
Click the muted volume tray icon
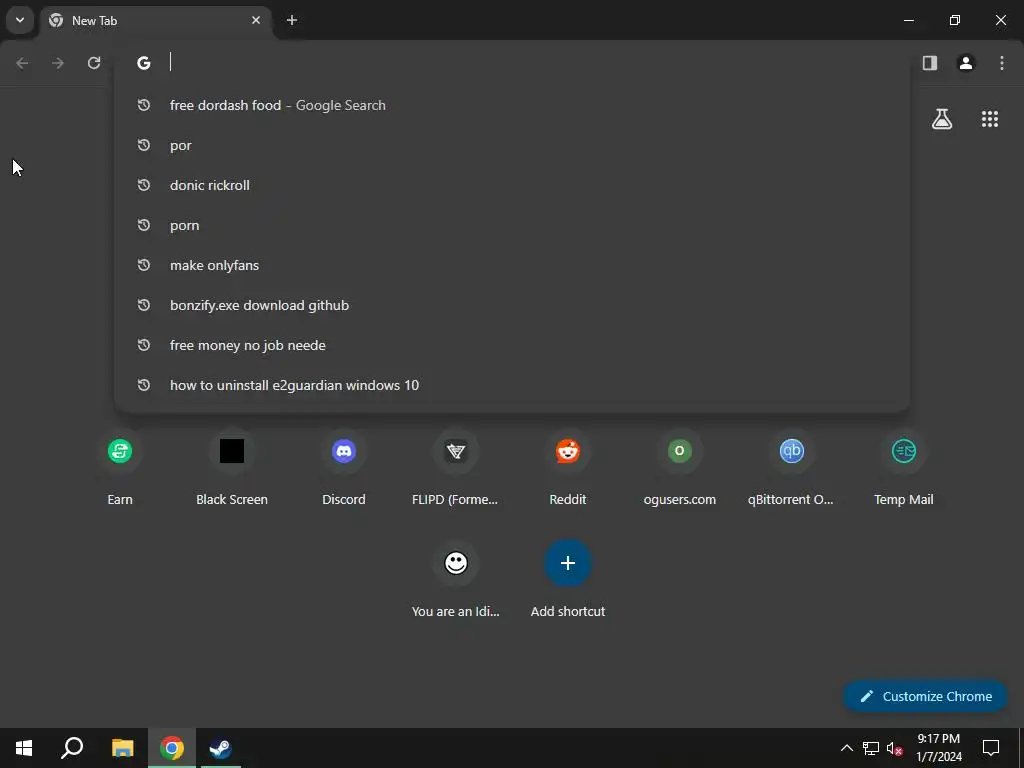(894, 748)
